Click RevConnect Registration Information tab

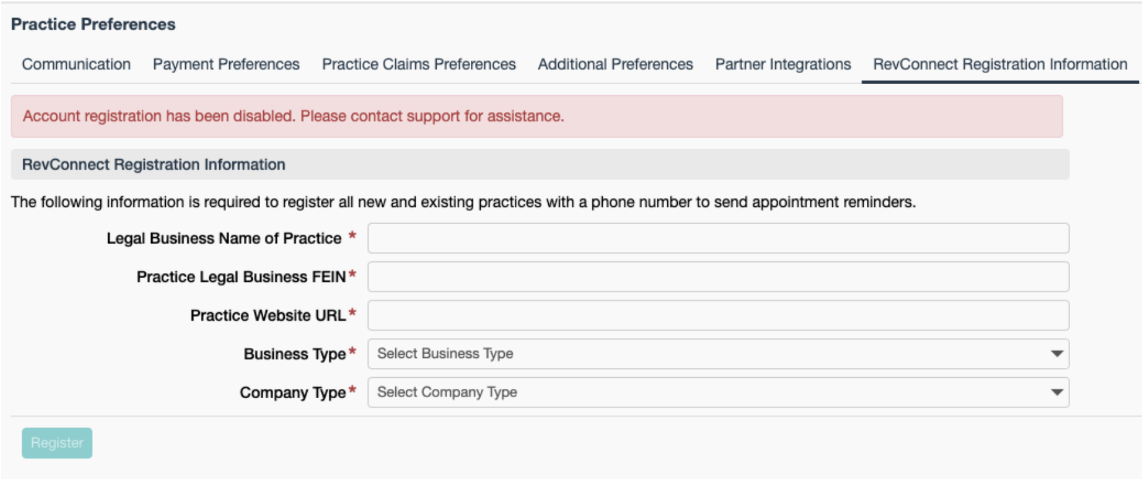point(1000,64)
